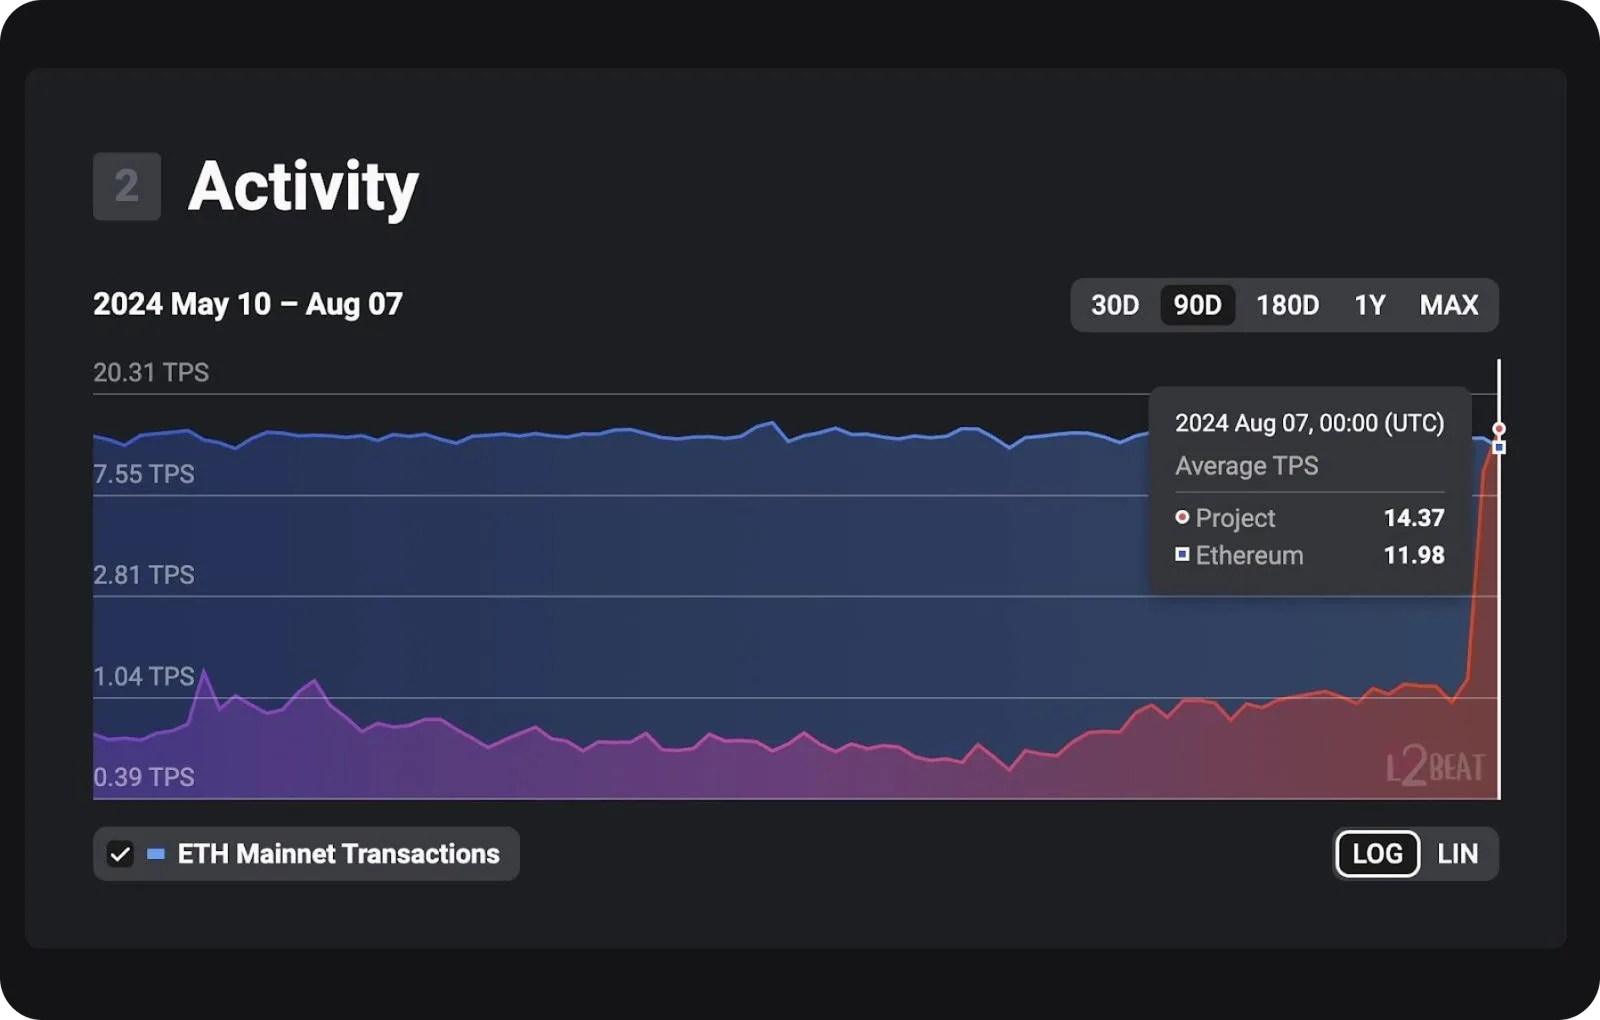This screenshot has height=1020, width=1600.
Task: Click the date range 2024 May 10 – Aug 07
Action: 248,304
